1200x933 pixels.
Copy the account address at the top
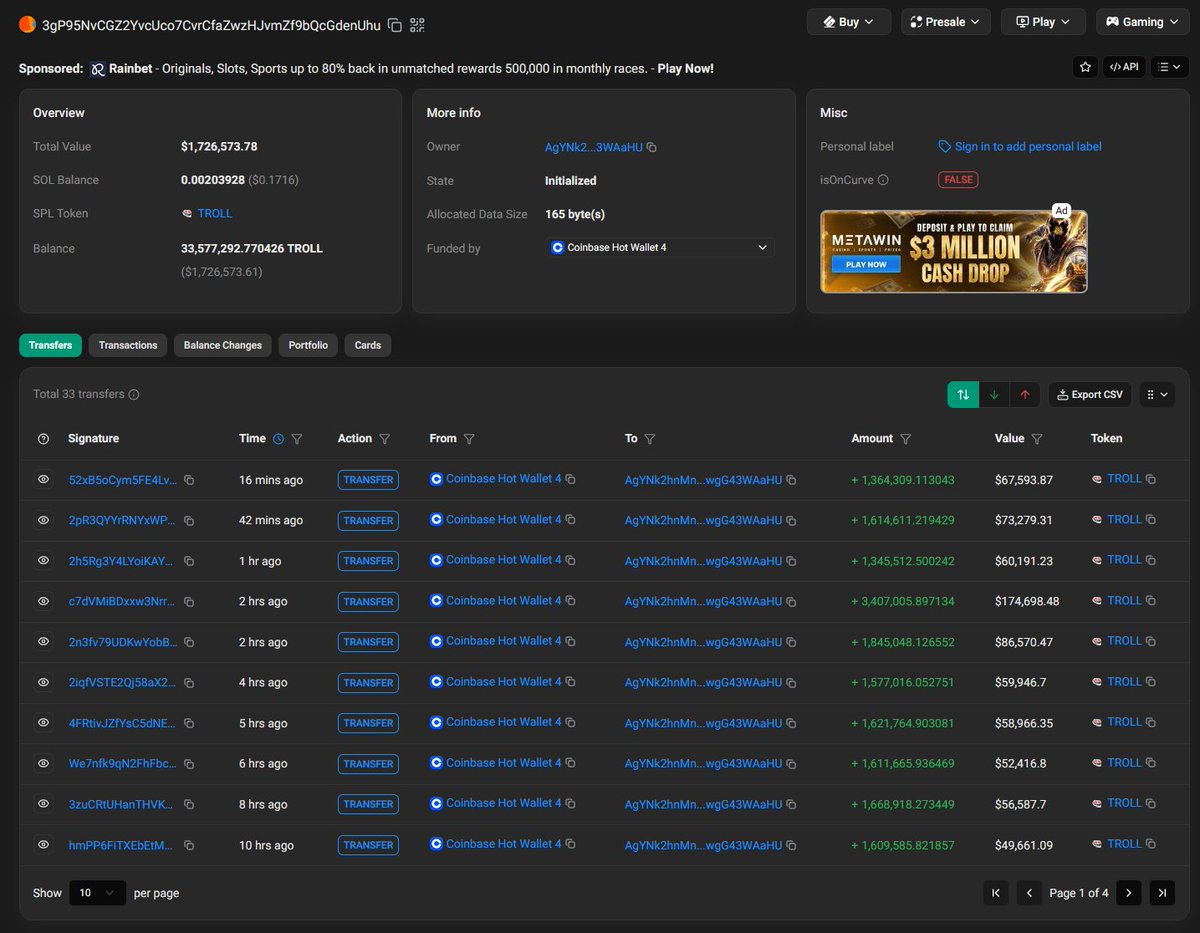point(395,24)
